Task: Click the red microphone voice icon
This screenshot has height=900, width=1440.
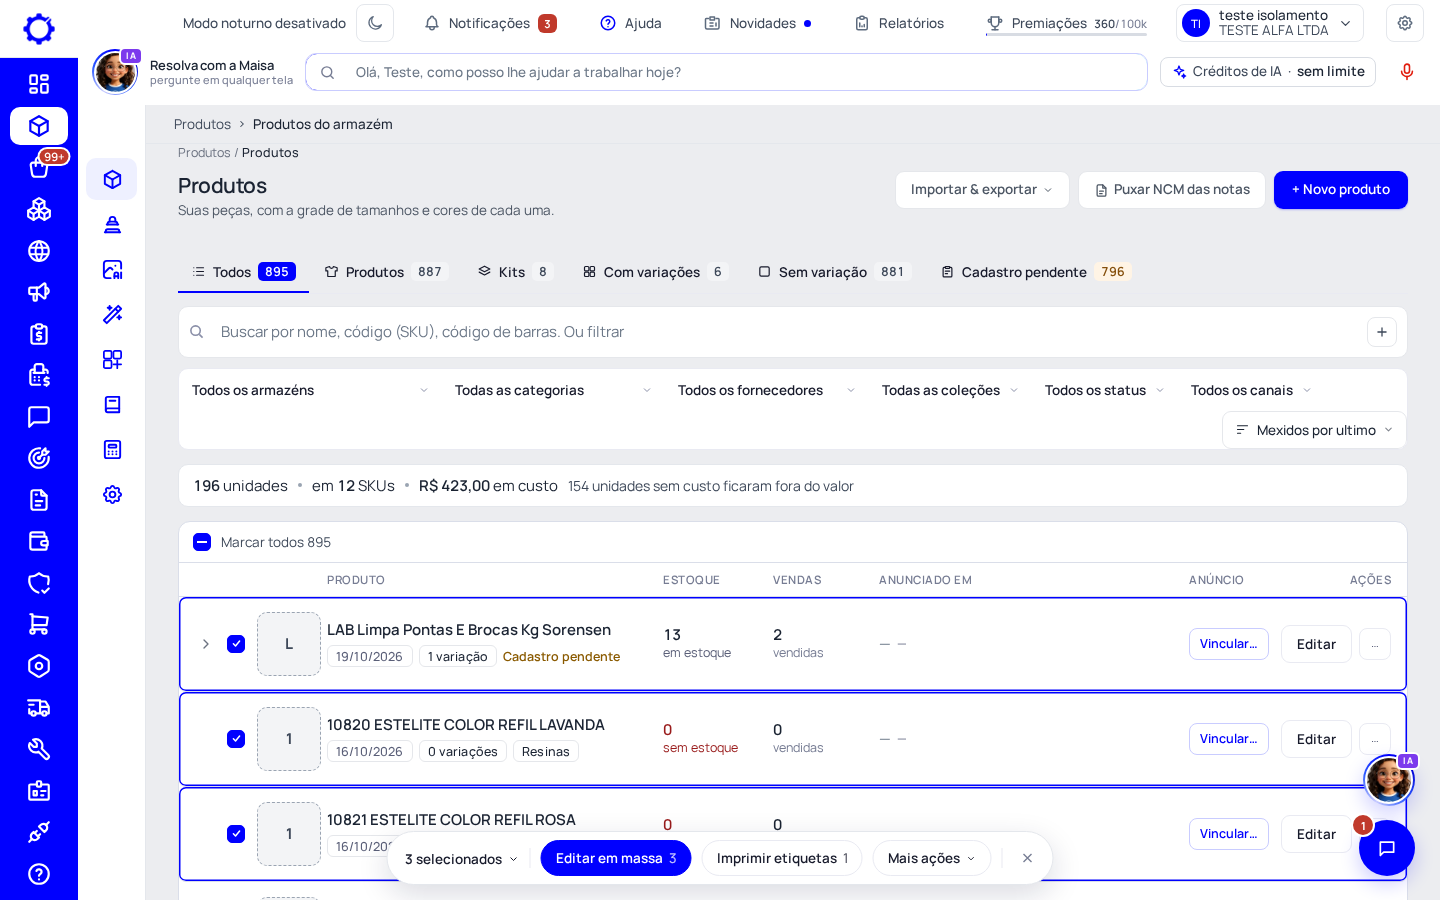Action: 1407,72
